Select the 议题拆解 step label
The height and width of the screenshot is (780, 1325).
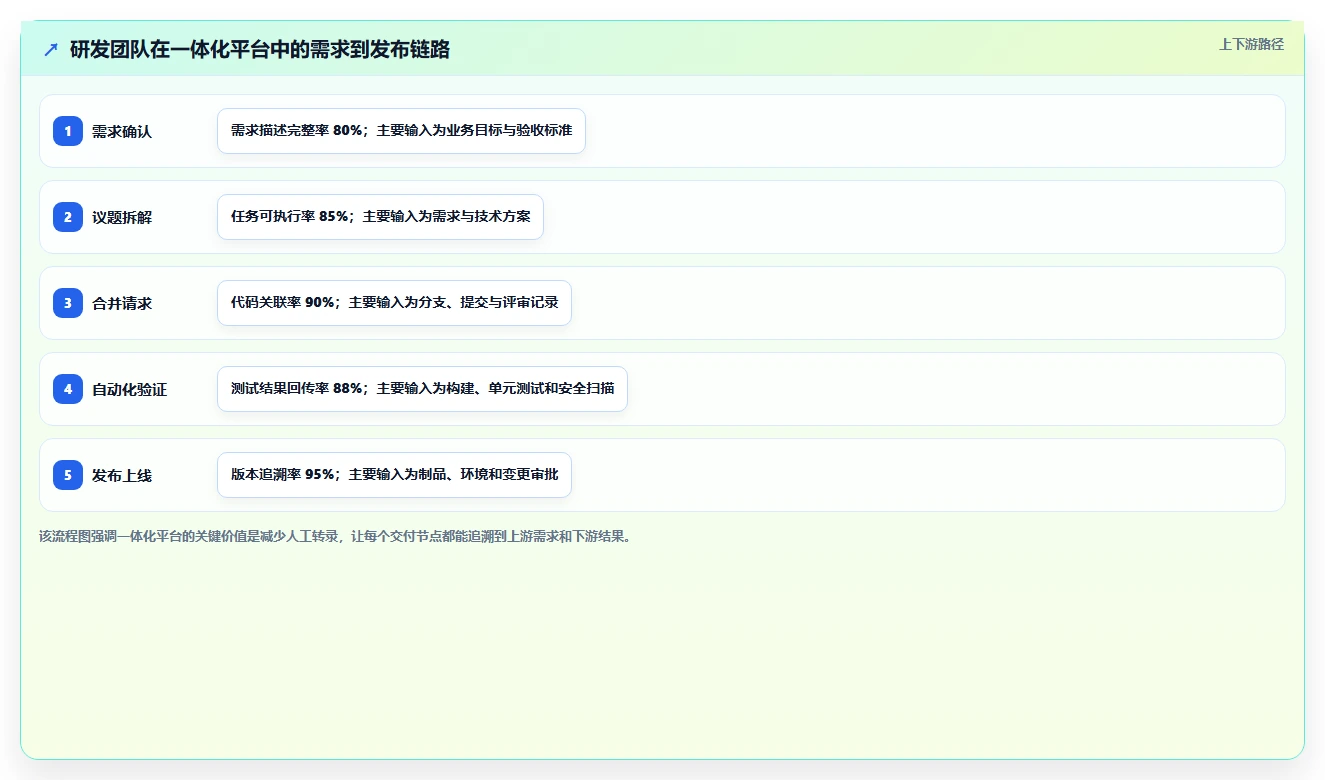click(x=122, y=217)
